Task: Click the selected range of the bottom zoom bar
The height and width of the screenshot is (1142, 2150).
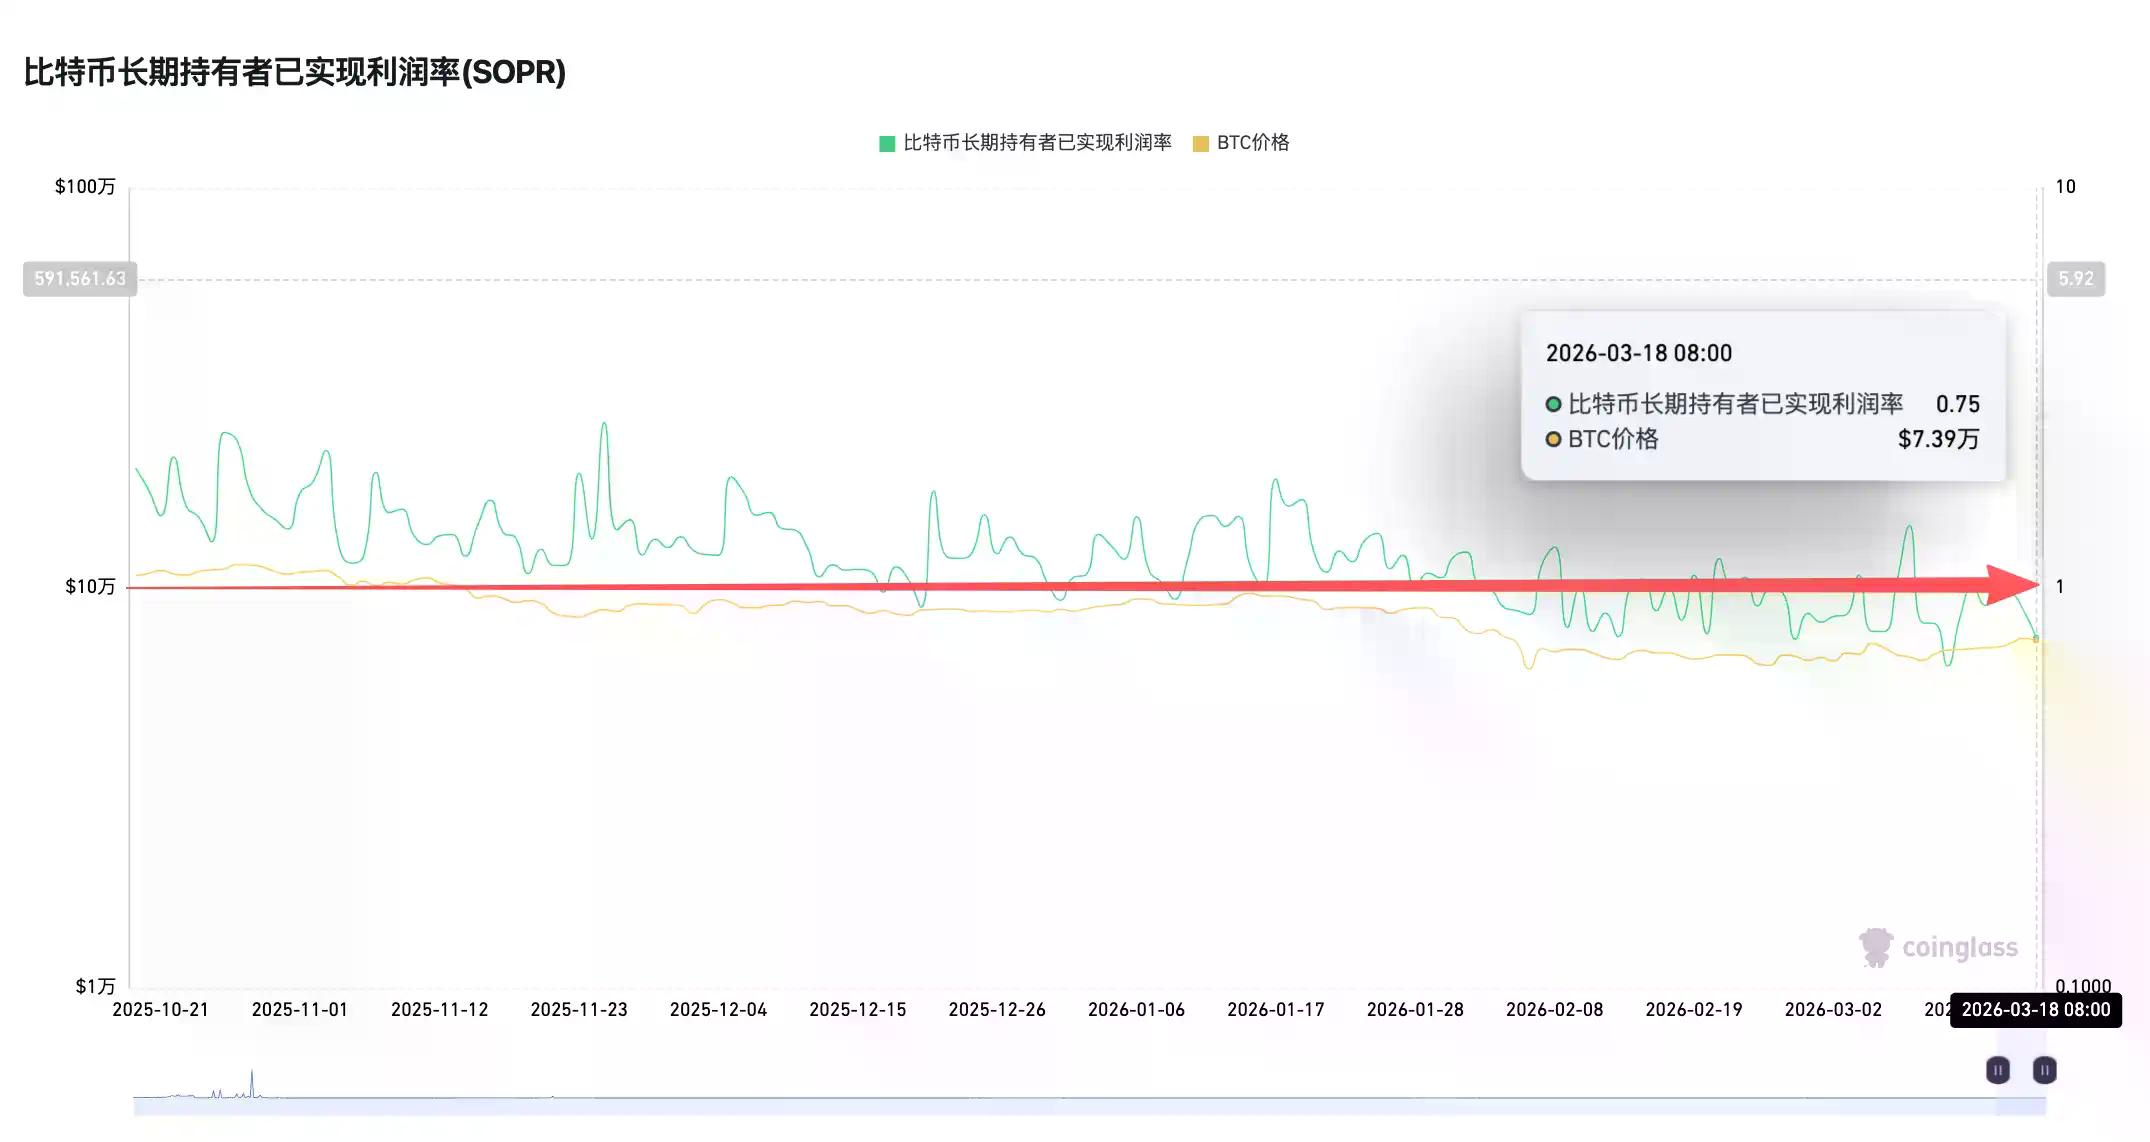Action: coord(2020,1105)
